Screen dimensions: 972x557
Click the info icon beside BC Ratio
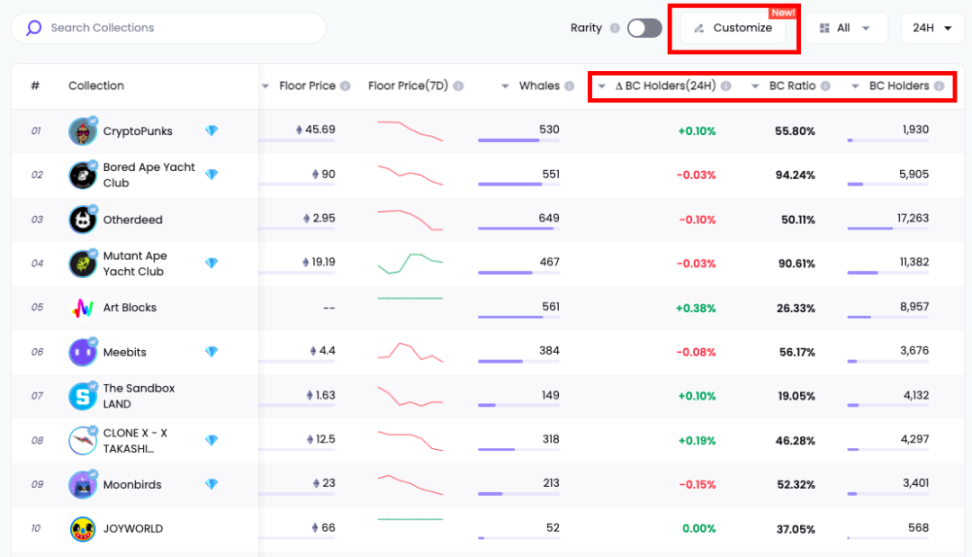point(825,86)
